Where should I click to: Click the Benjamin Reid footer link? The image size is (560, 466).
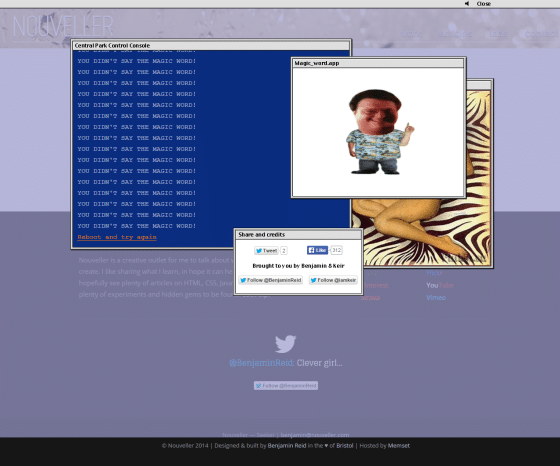(x=287, y=446)
